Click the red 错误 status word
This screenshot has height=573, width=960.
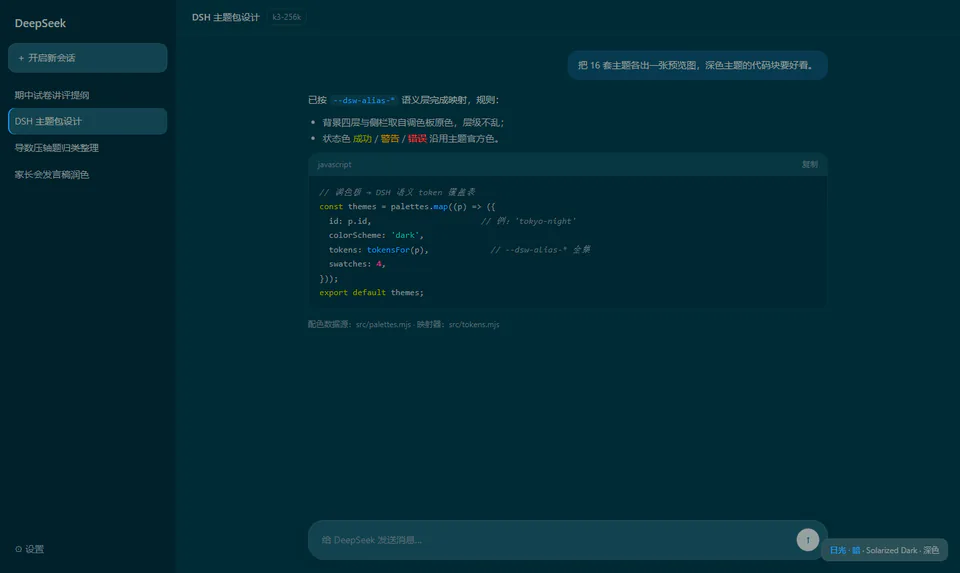point(417,139)
